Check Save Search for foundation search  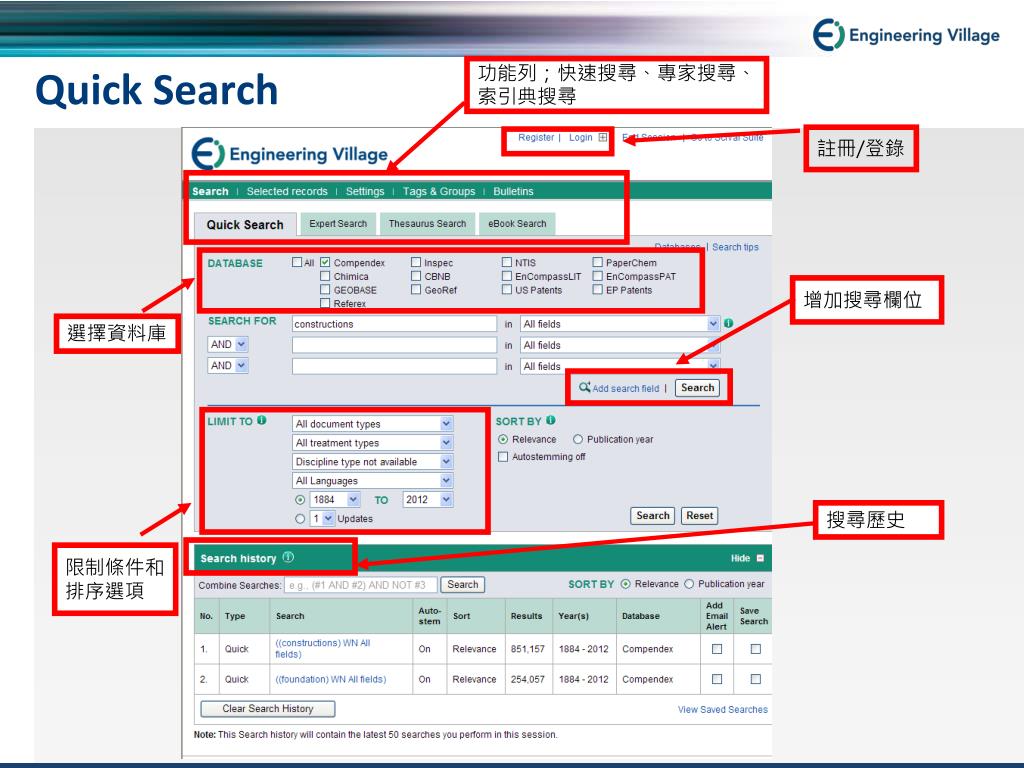756,679
